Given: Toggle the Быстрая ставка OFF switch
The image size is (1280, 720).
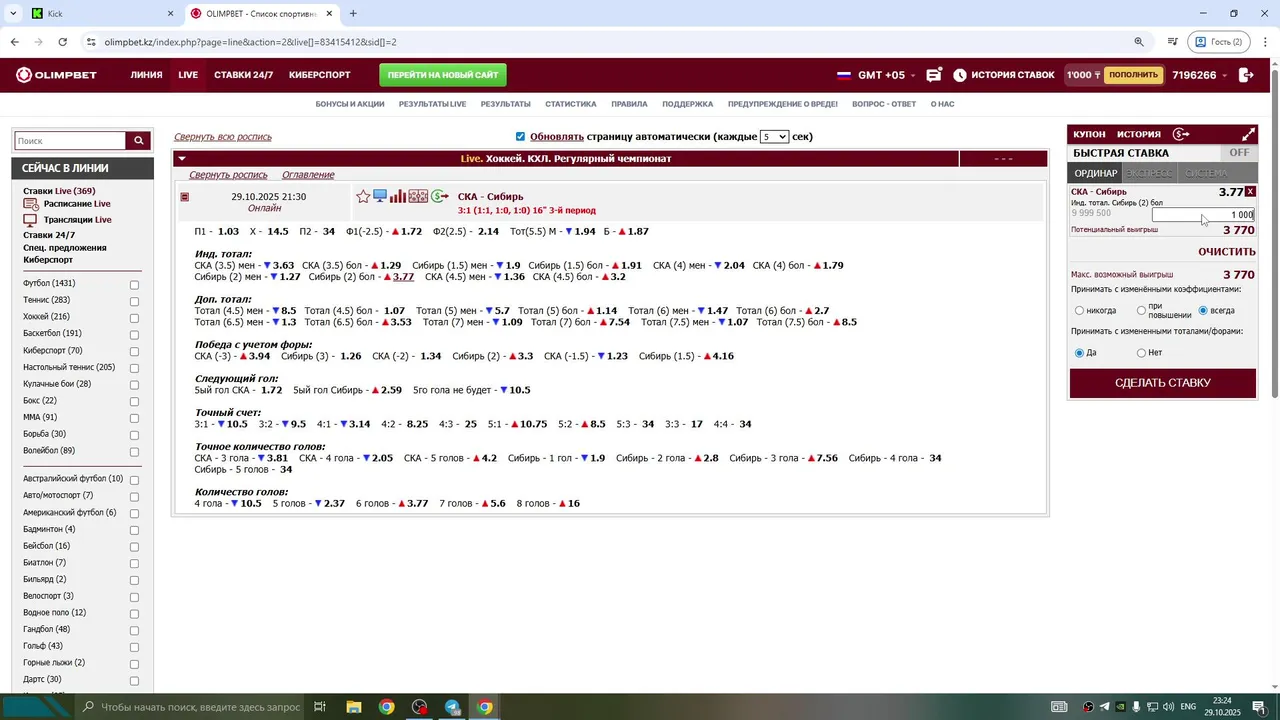Looking at the screenshot, I should (1238, 153).
